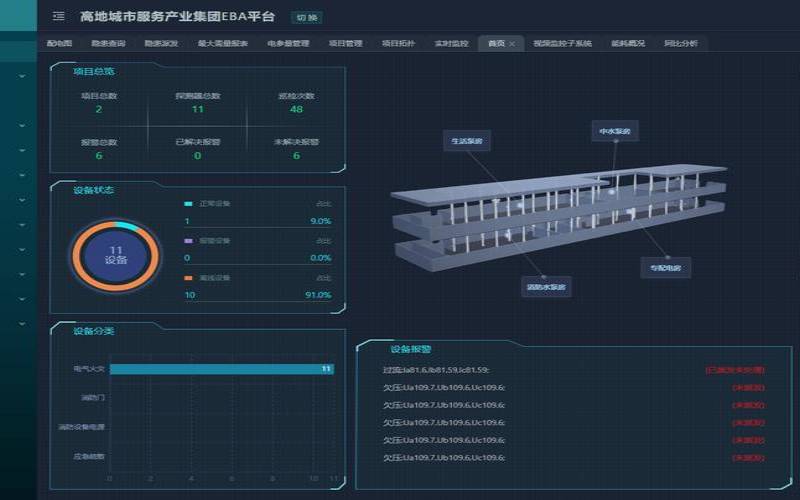Select the 消防水泵房 label on 3D model

546,287
